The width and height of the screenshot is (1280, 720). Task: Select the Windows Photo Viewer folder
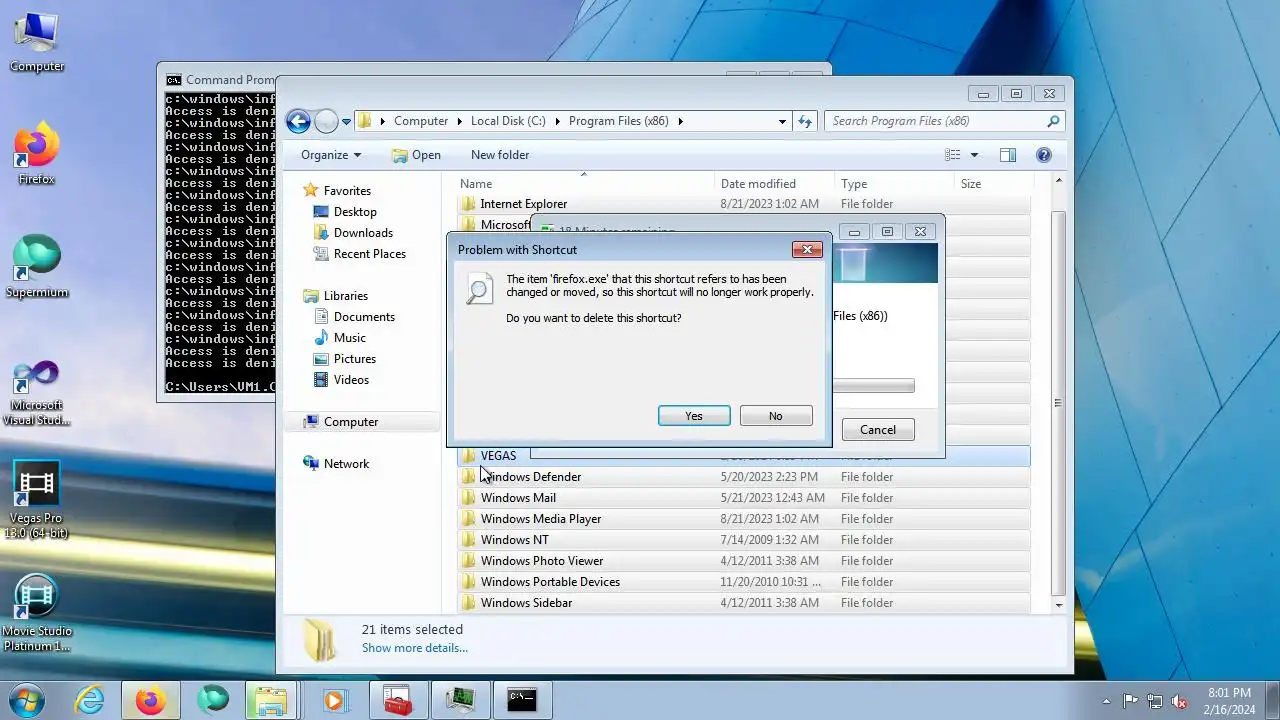click(x=744, y=561)
